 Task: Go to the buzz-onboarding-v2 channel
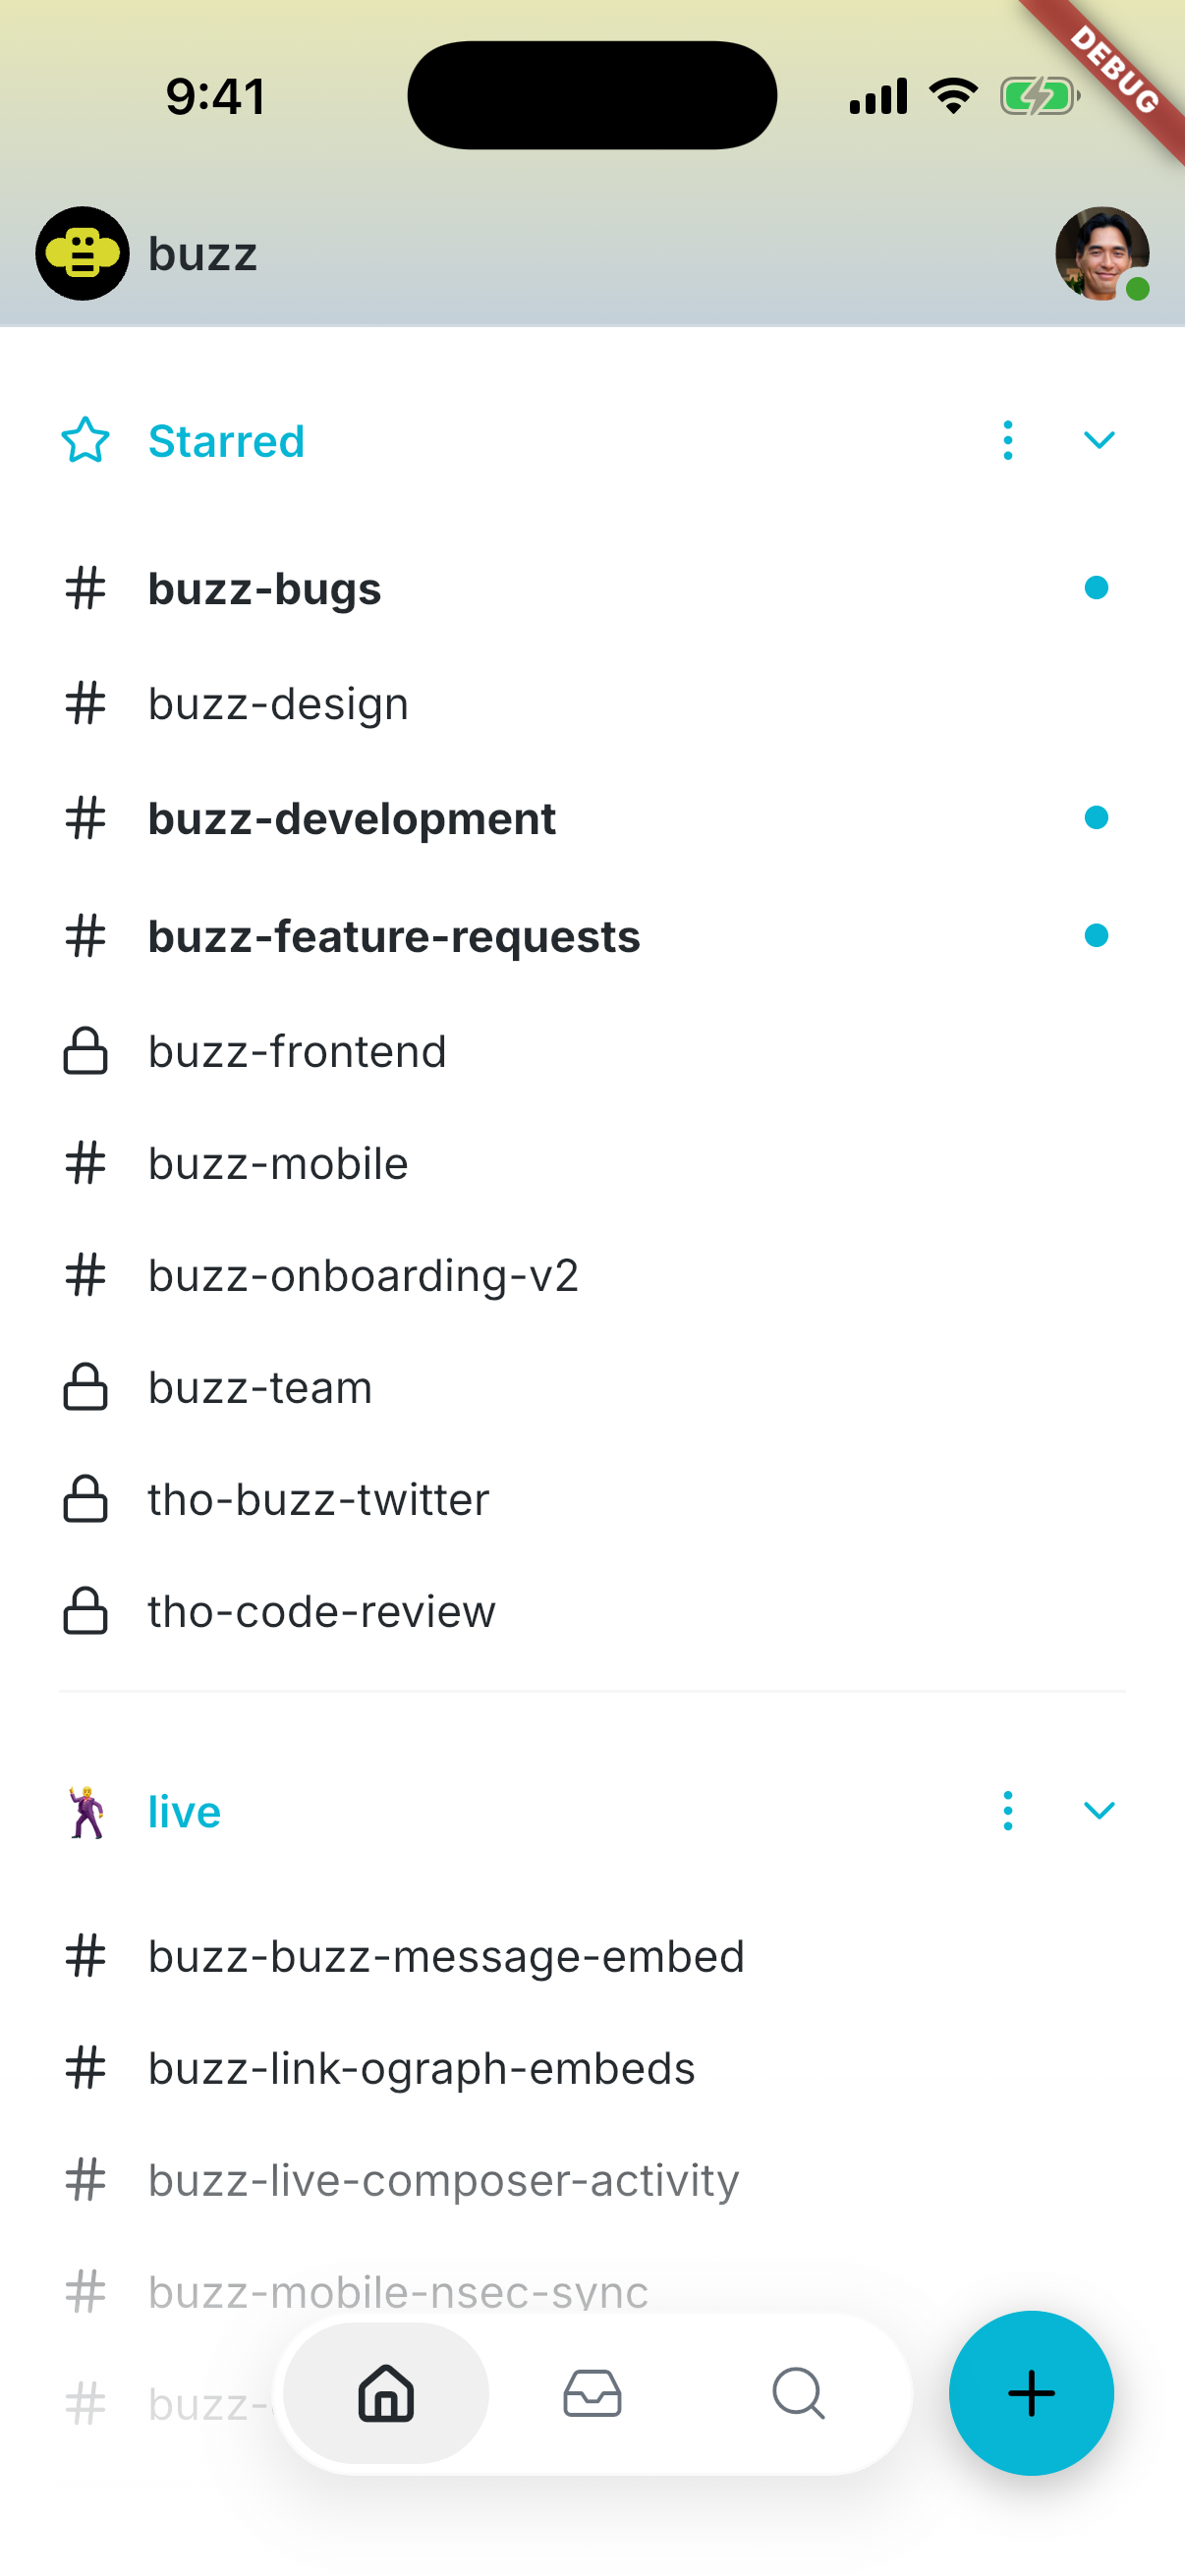(592, 1275)
